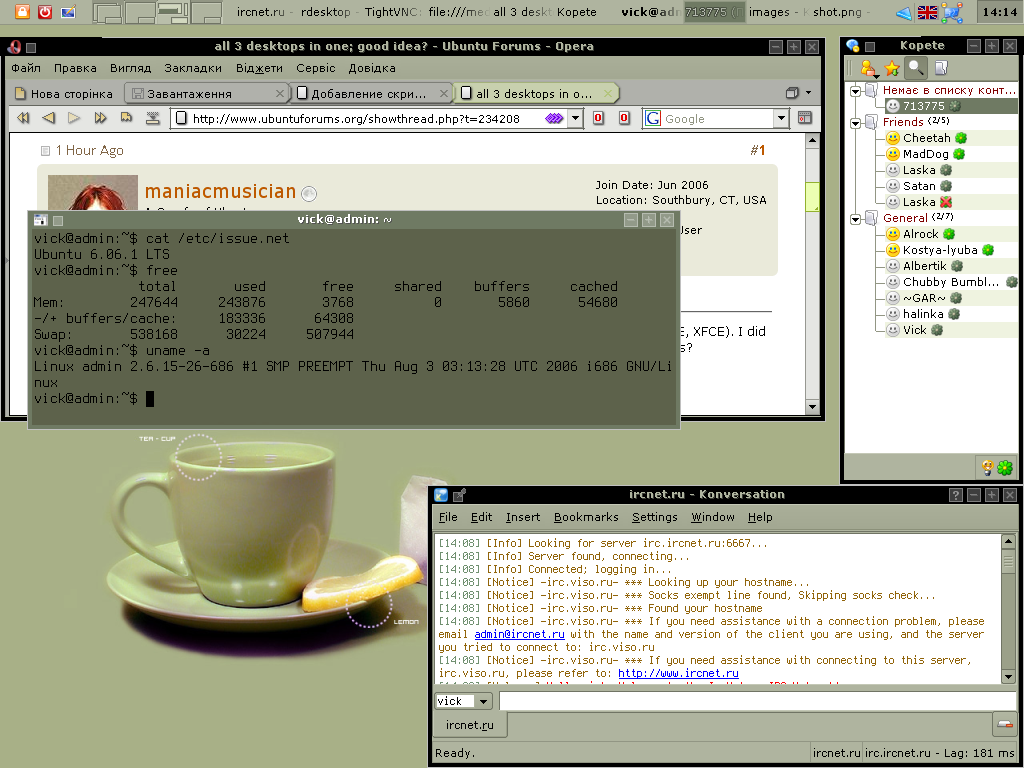The width and height of the screenshot is (1024, 768).
Task: Click the first red counter icon after address bar
Action: [x=598, y=118]
